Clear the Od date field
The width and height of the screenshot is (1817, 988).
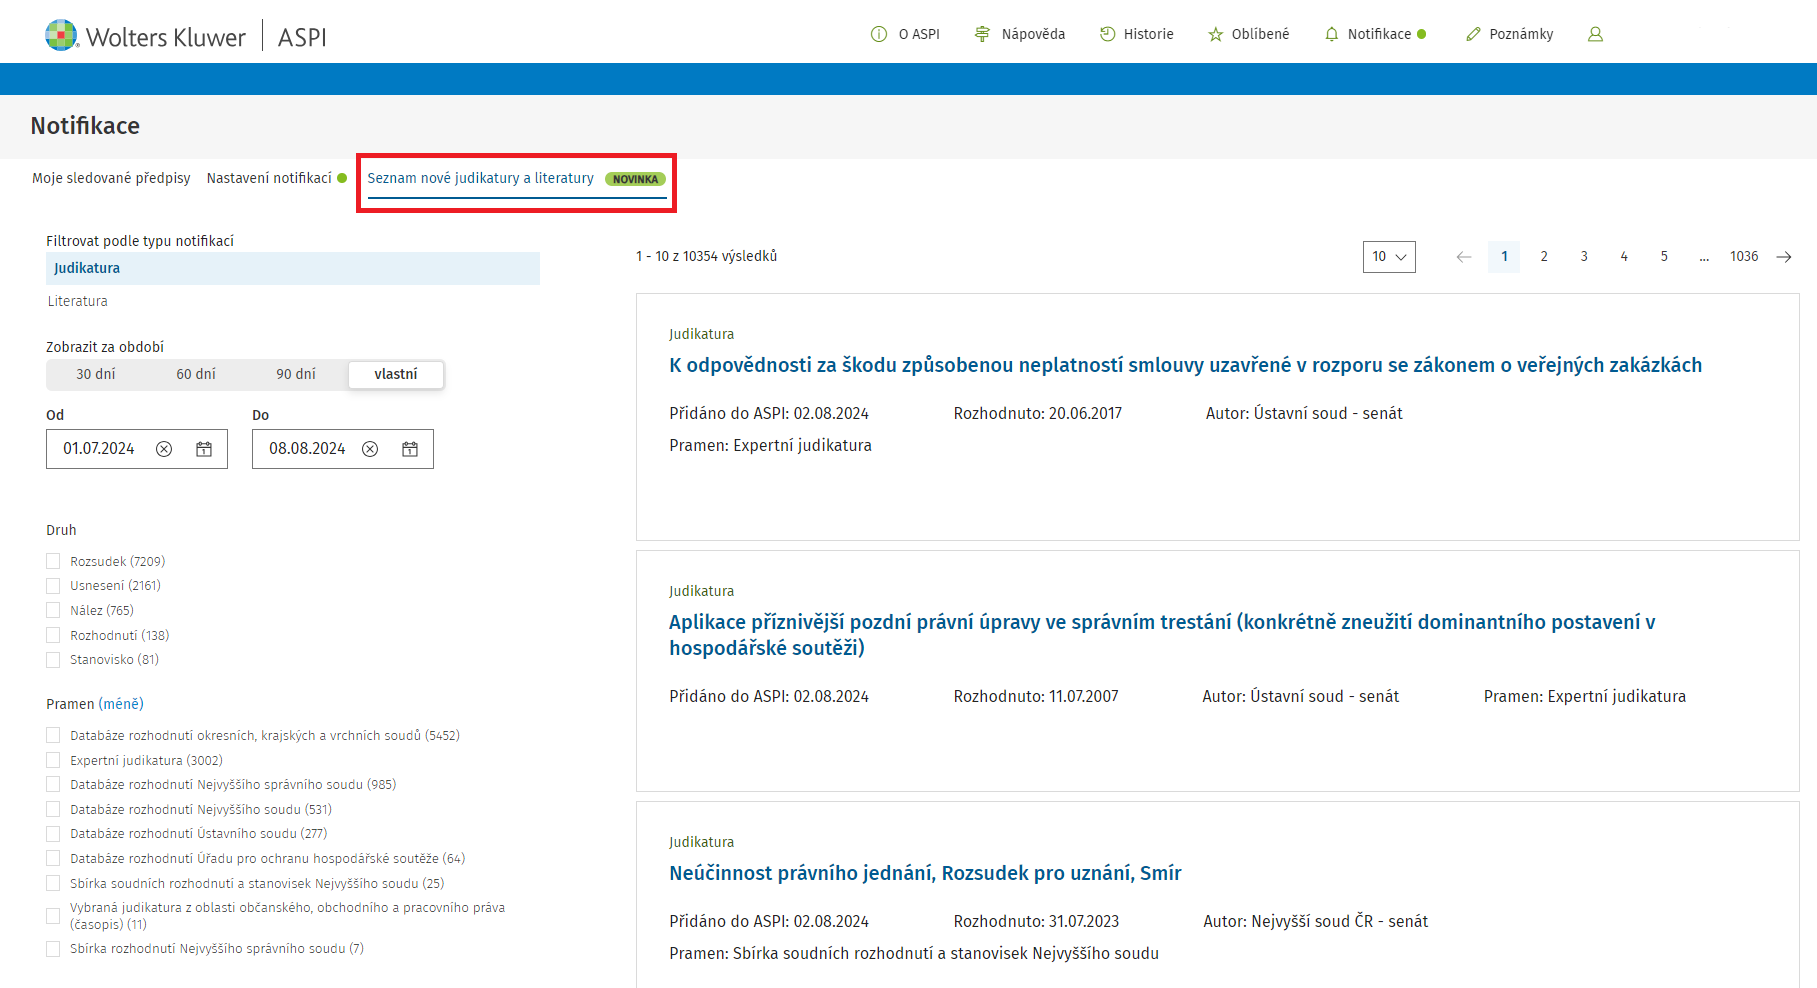[164, 449]
